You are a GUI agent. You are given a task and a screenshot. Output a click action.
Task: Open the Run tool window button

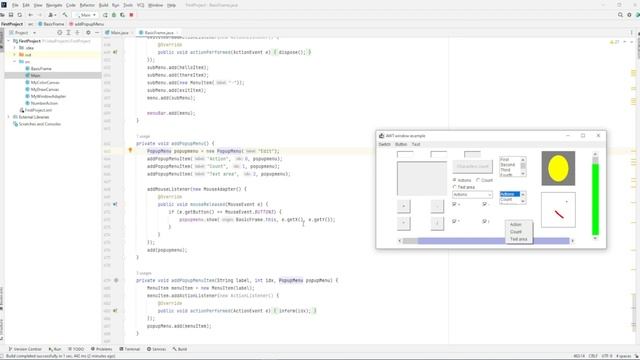[x=55, y=349]
